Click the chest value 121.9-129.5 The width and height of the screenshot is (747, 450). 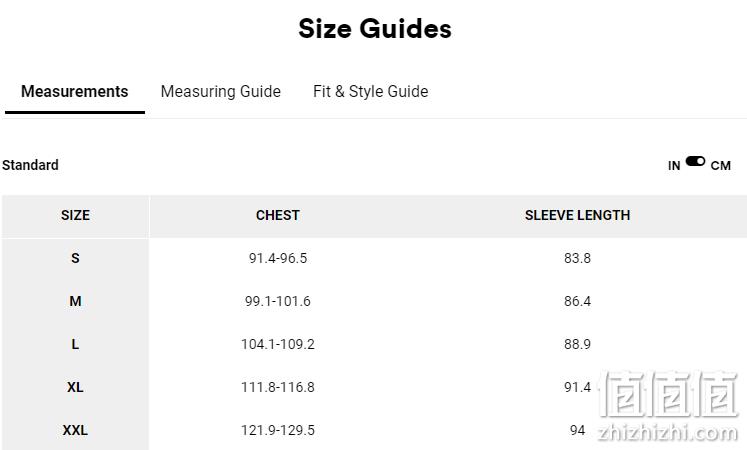pyautogui.click(x=278, y=430)
